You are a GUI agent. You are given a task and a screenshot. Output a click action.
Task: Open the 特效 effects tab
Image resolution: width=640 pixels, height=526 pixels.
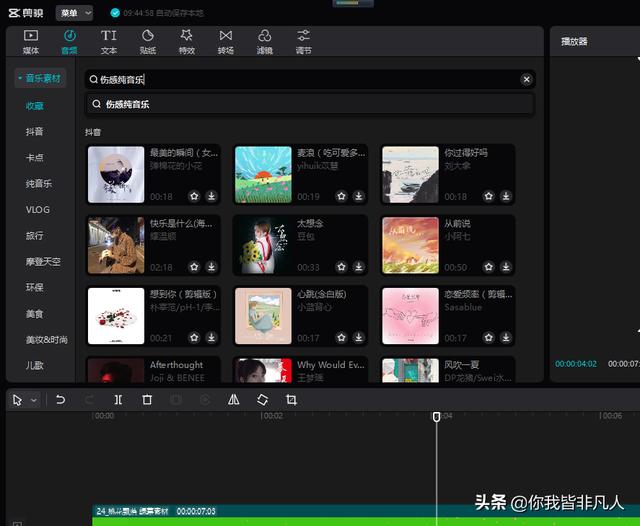click(187, 42)
